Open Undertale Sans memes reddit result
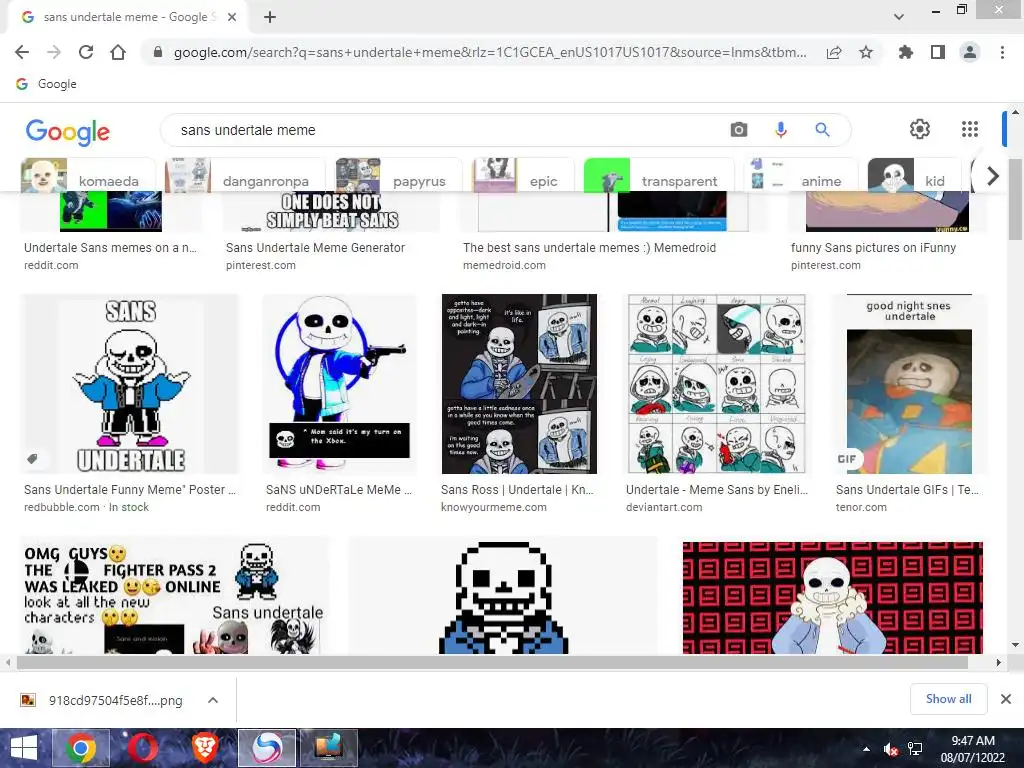 coord(110,248)
